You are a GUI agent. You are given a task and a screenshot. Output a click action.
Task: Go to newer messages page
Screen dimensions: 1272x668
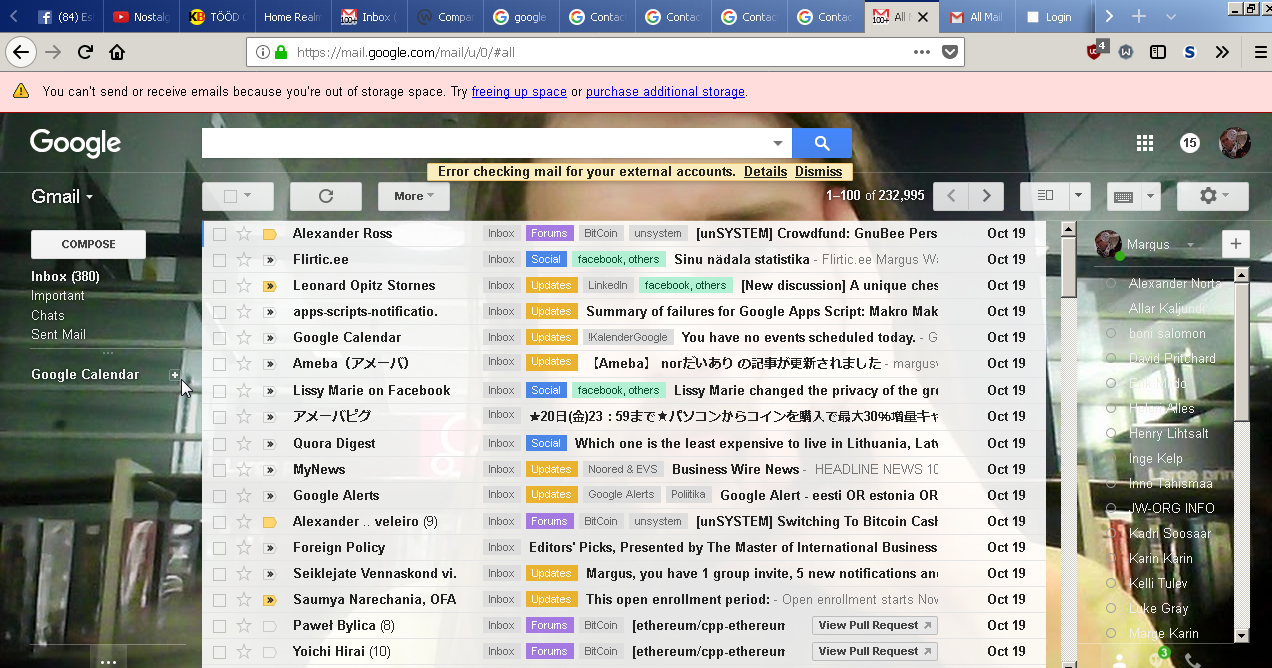click(951, 196)
